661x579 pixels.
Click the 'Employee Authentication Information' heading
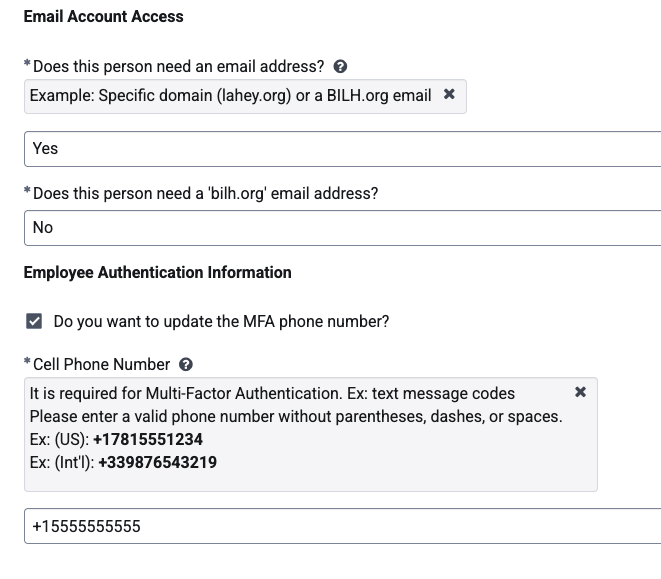pyautogui.click(x=158, y=272)
